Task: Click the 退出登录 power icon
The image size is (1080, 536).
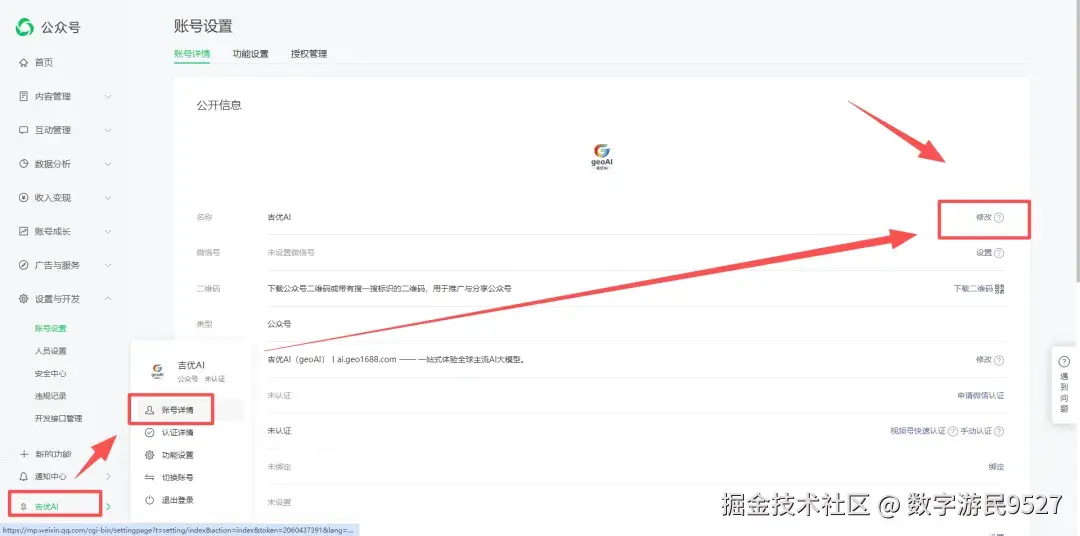Action: tap(149, 500)
